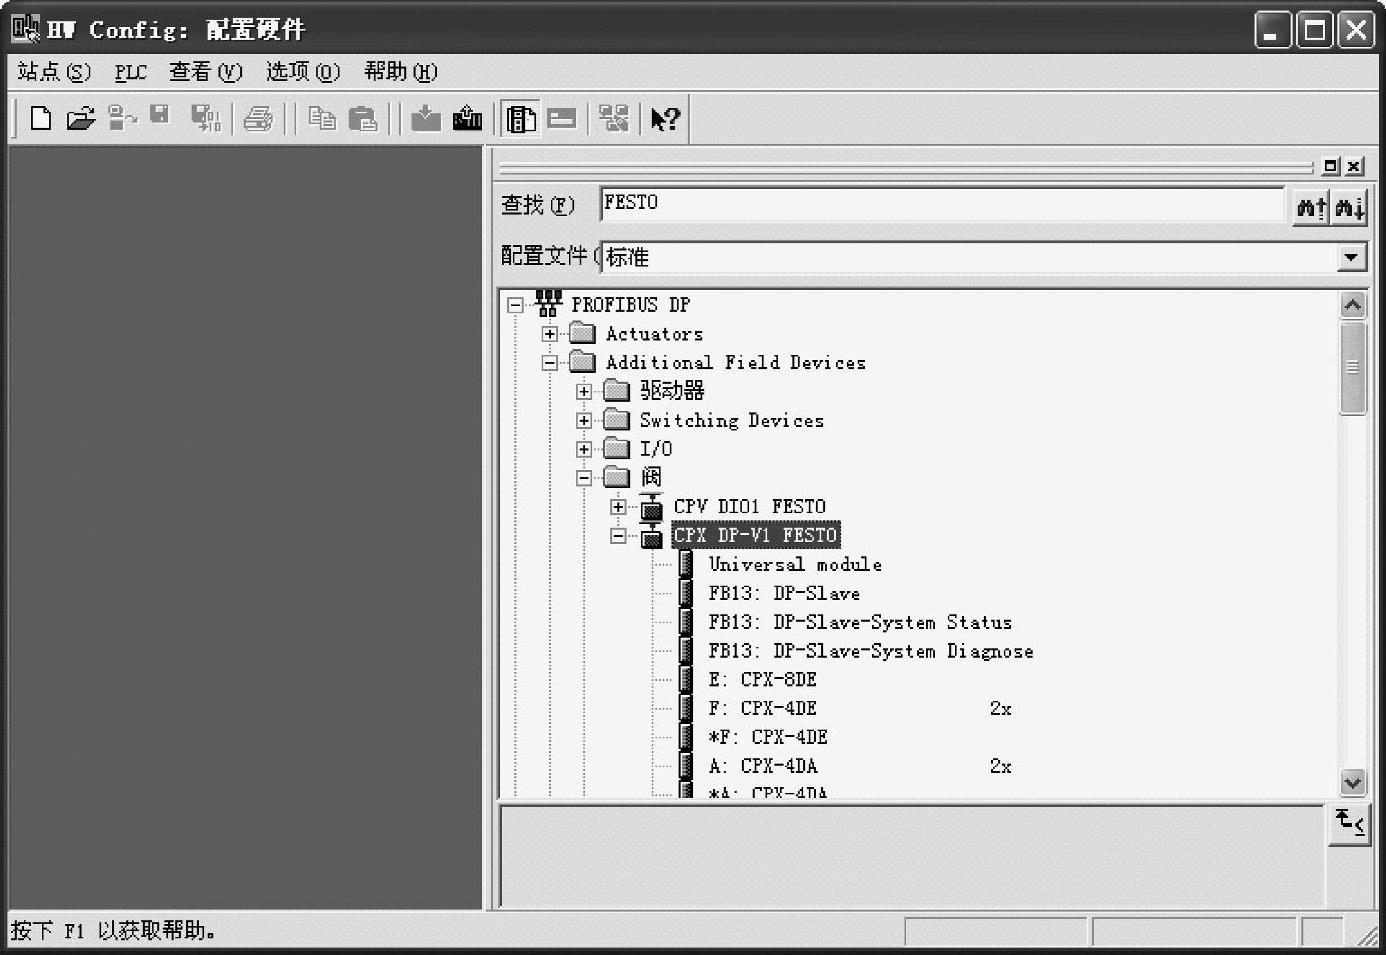Click the 阀 folder icon
Viewport: 1386px width, 955px height.
coord(617,477)
